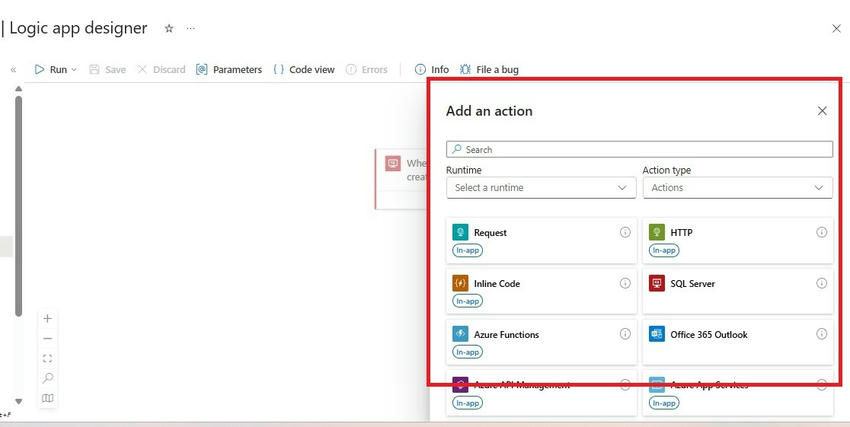Select the Inline Code connector icon
The height and width of the screenshot is (427, 850).
[x=460, y=283]
